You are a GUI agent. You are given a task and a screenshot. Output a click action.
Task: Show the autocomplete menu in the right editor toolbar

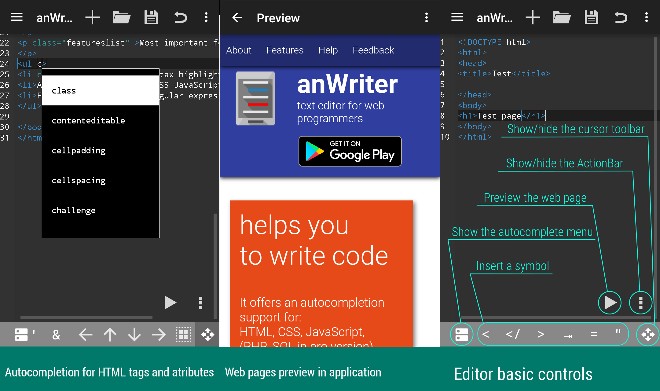(462, 335)
